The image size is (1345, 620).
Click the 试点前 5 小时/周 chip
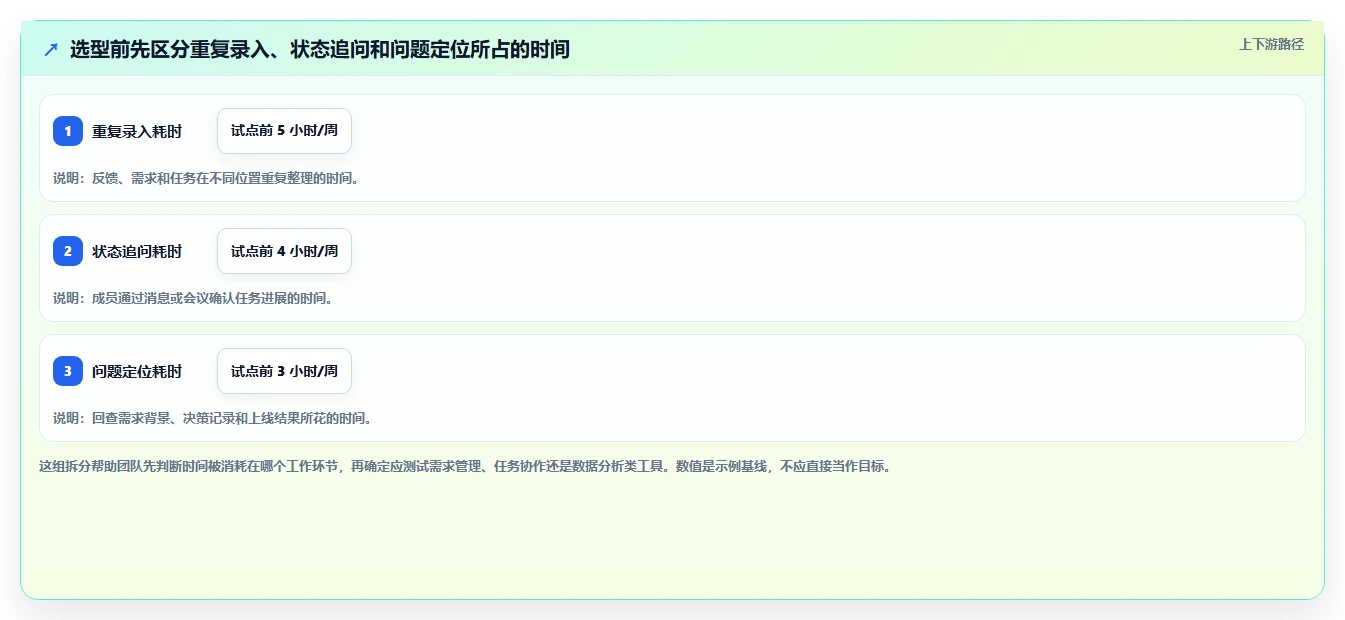(284, 131)
